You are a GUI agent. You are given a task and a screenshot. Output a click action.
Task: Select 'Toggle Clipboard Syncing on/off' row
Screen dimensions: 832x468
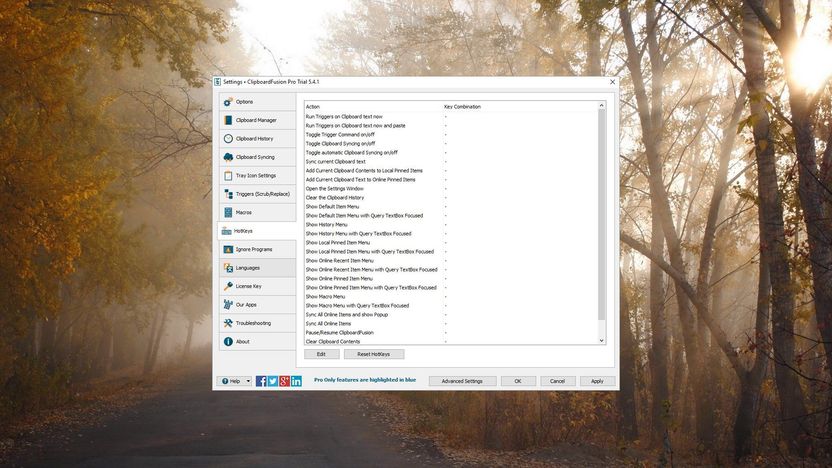tap(451, 143)
